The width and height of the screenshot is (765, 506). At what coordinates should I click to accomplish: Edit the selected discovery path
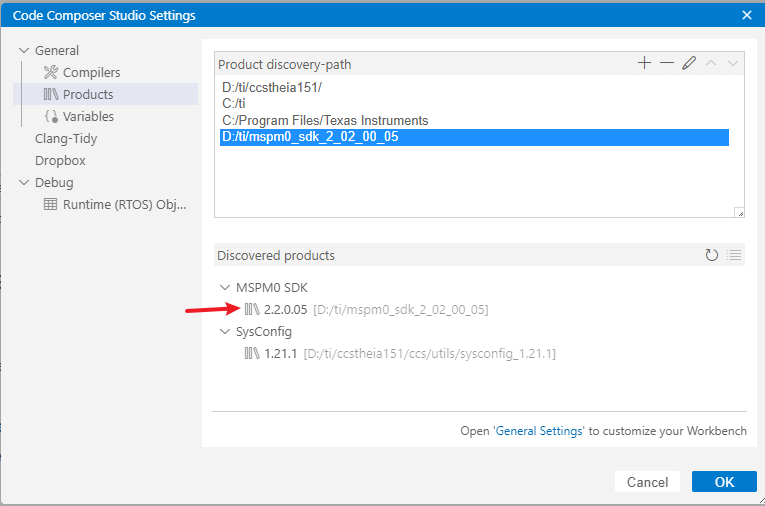click(688, 63)
